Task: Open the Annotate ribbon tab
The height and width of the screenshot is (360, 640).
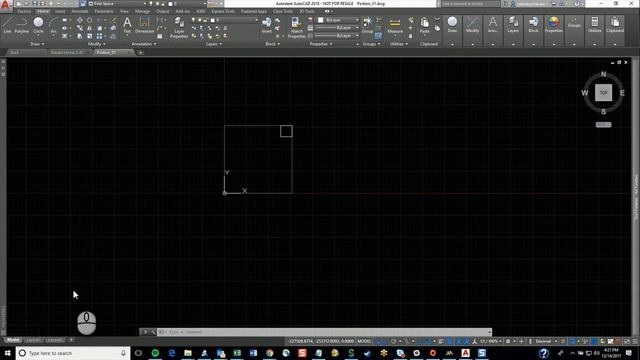Action: pos(80,11)
